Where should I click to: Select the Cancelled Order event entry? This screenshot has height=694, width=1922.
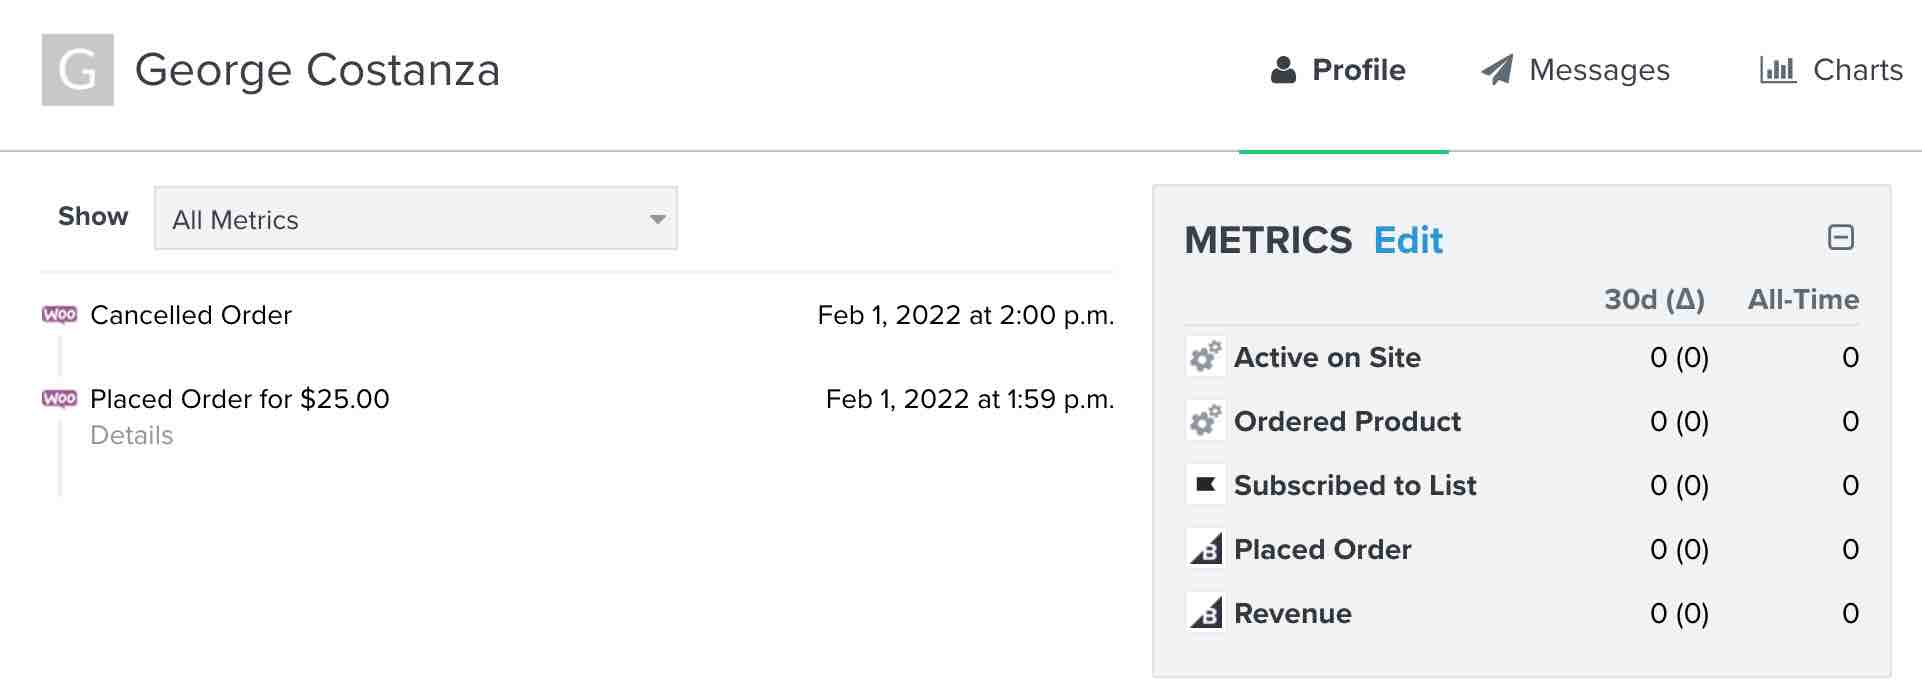(x=191, y=316)
